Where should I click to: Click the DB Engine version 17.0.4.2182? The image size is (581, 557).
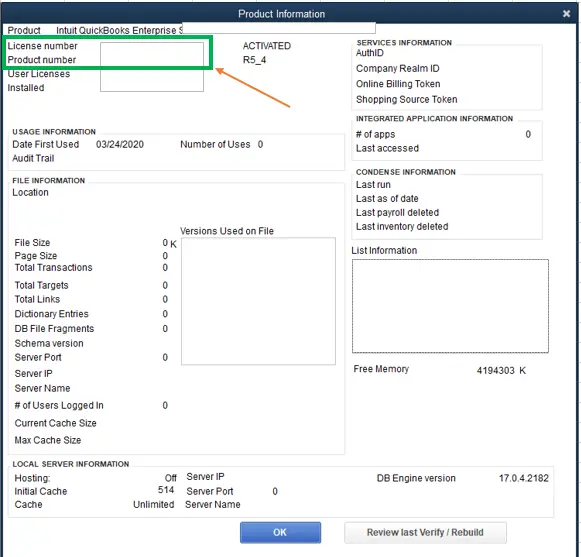pyautogui.click(x=524, y=478)
